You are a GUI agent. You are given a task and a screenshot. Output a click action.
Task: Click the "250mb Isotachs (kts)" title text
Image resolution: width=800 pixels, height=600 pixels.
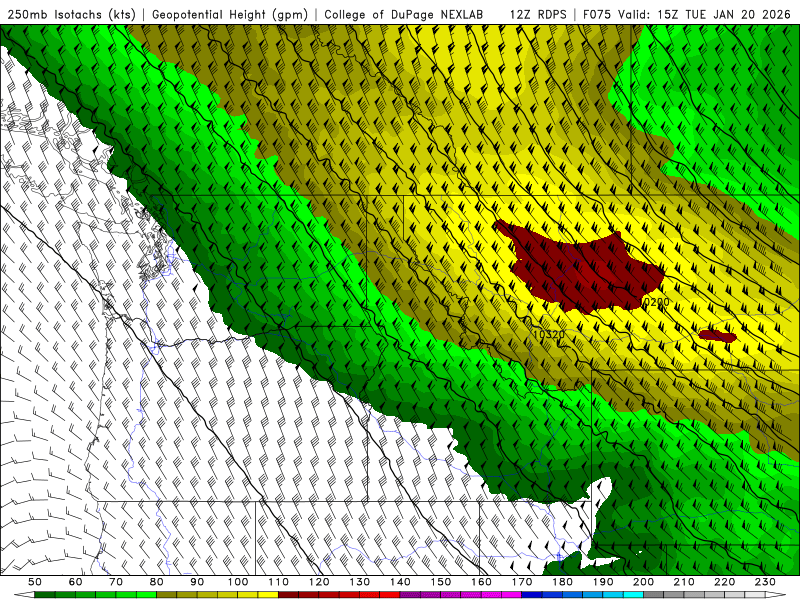coord(71,14)
